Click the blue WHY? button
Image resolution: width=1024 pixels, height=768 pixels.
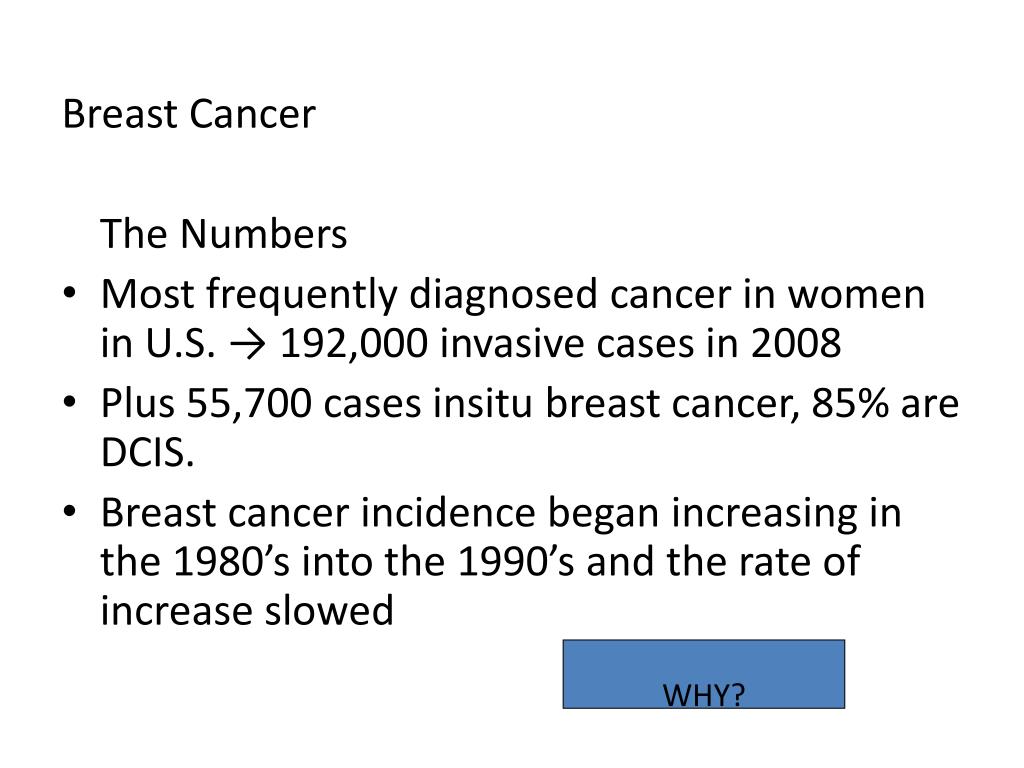coord(703,674)
